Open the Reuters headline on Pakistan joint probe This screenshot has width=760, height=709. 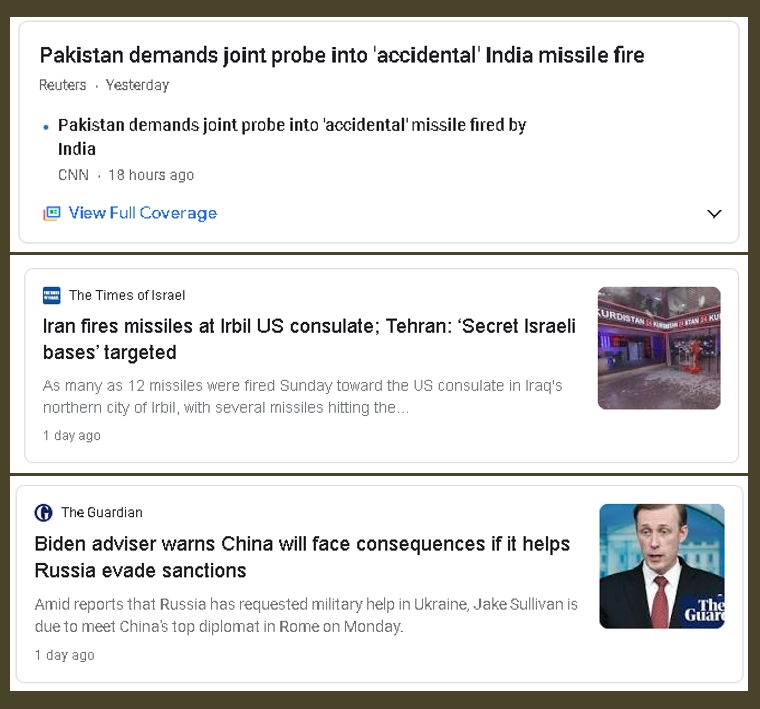pos(342,55)
